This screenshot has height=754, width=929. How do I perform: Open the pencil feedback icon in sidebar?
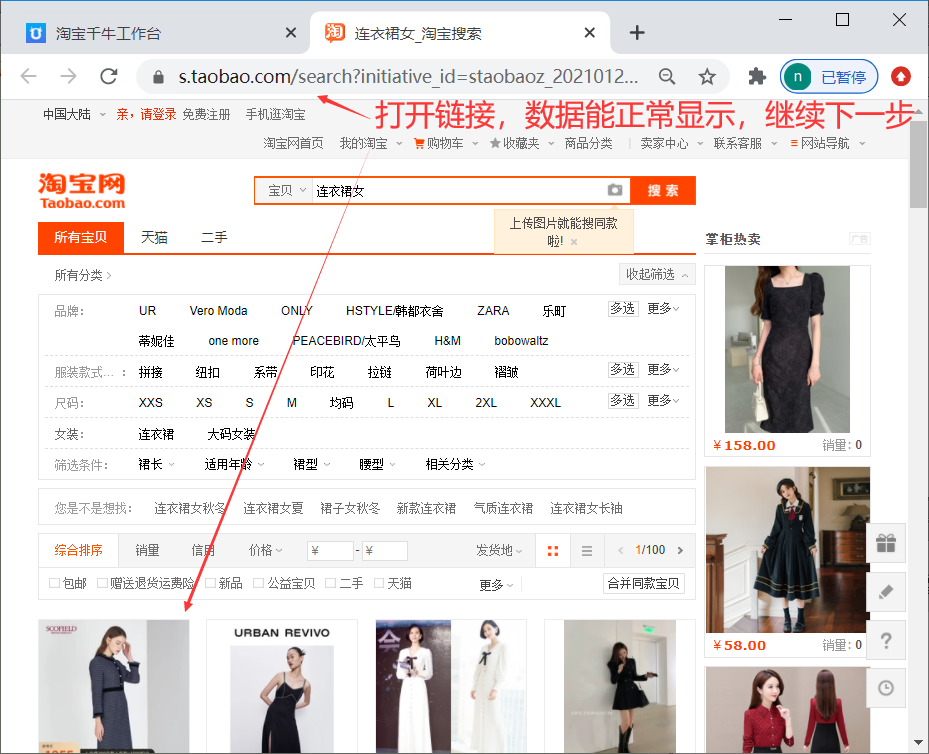click(885, 592)
